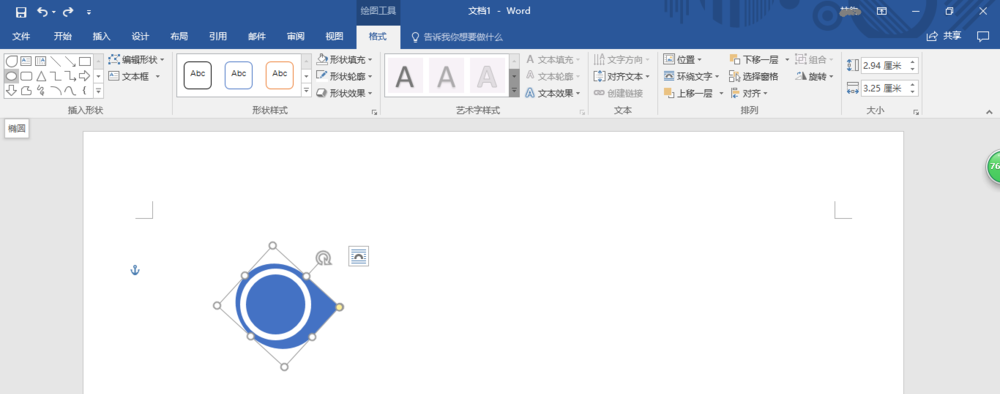Apply the orange outline Abc shape style
This screenshot has height=394, width=1000.
point(279,75)
